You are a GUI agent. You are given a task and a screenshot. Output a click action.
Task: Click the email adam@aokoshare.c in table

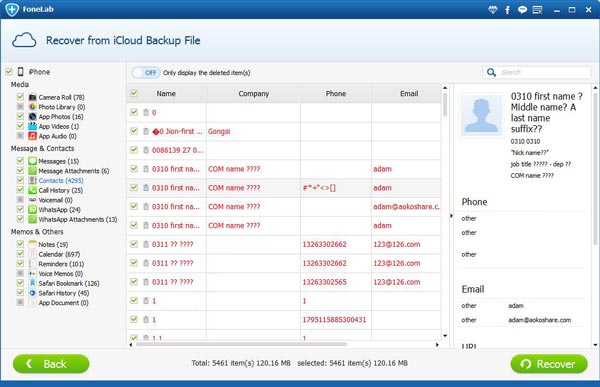(x=406, y=206)
